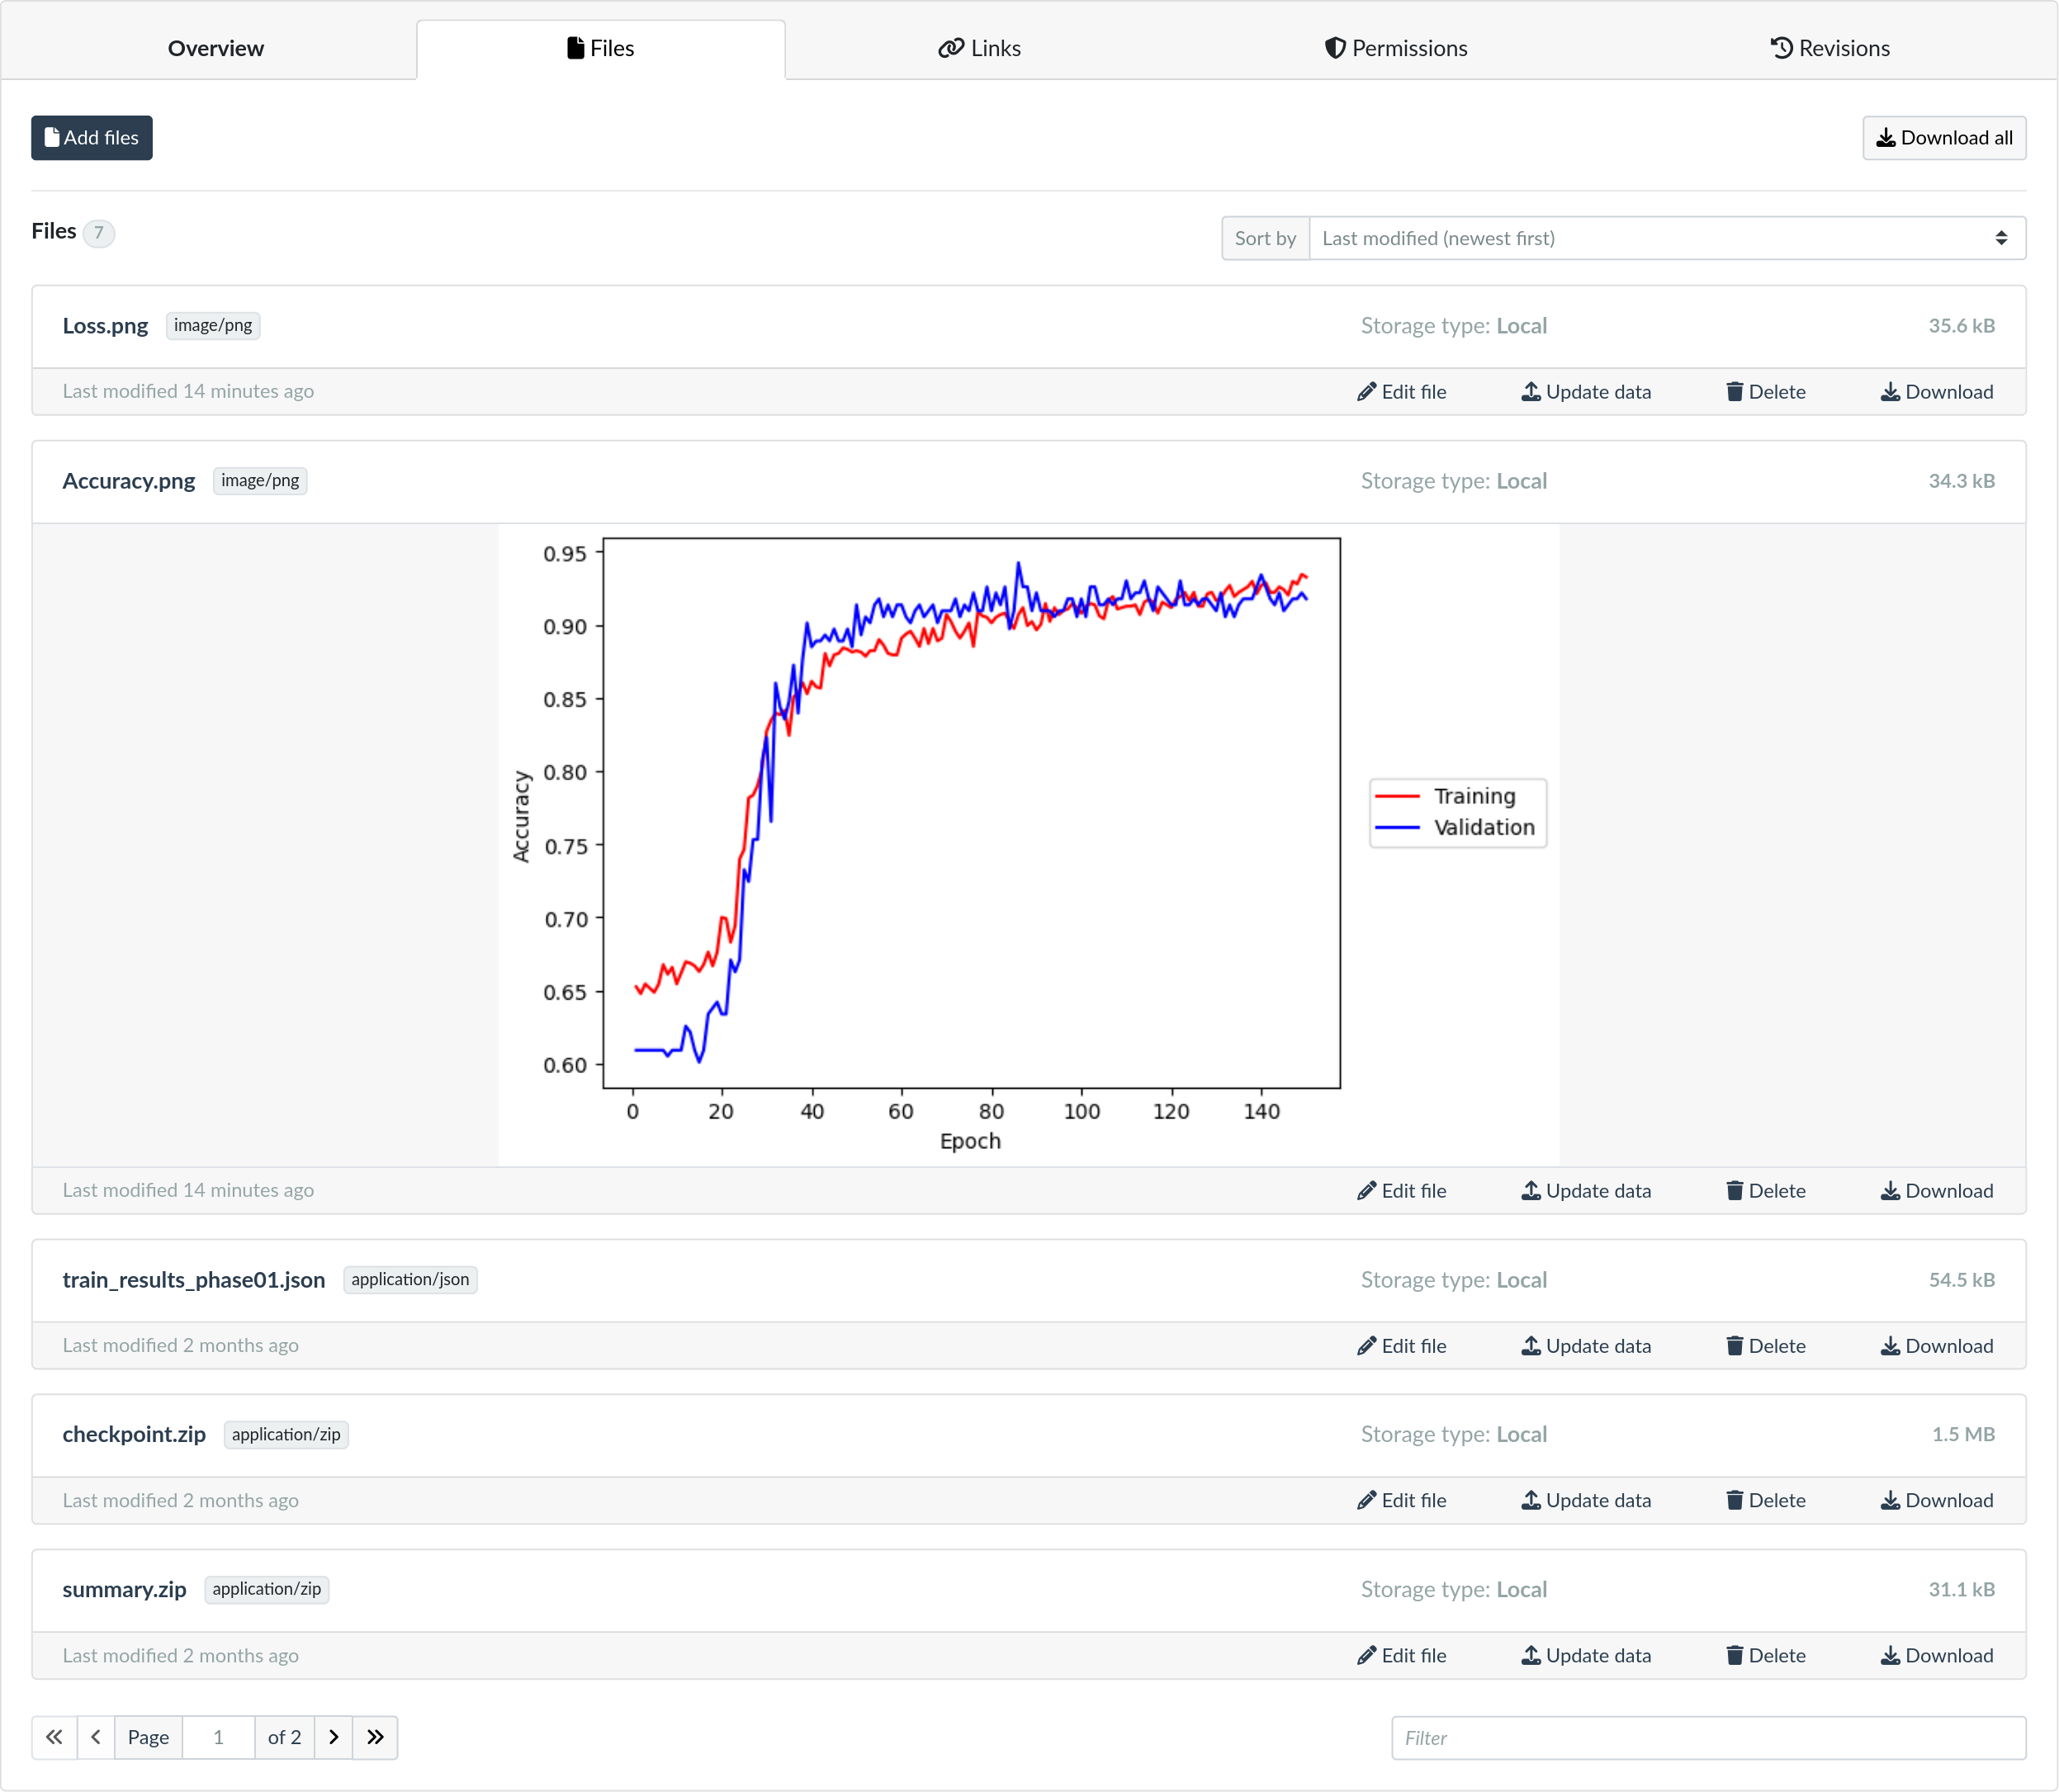Click Download all button
The height and width of the screenshot is (1792, 2059).
click(x=1943, y=138)
